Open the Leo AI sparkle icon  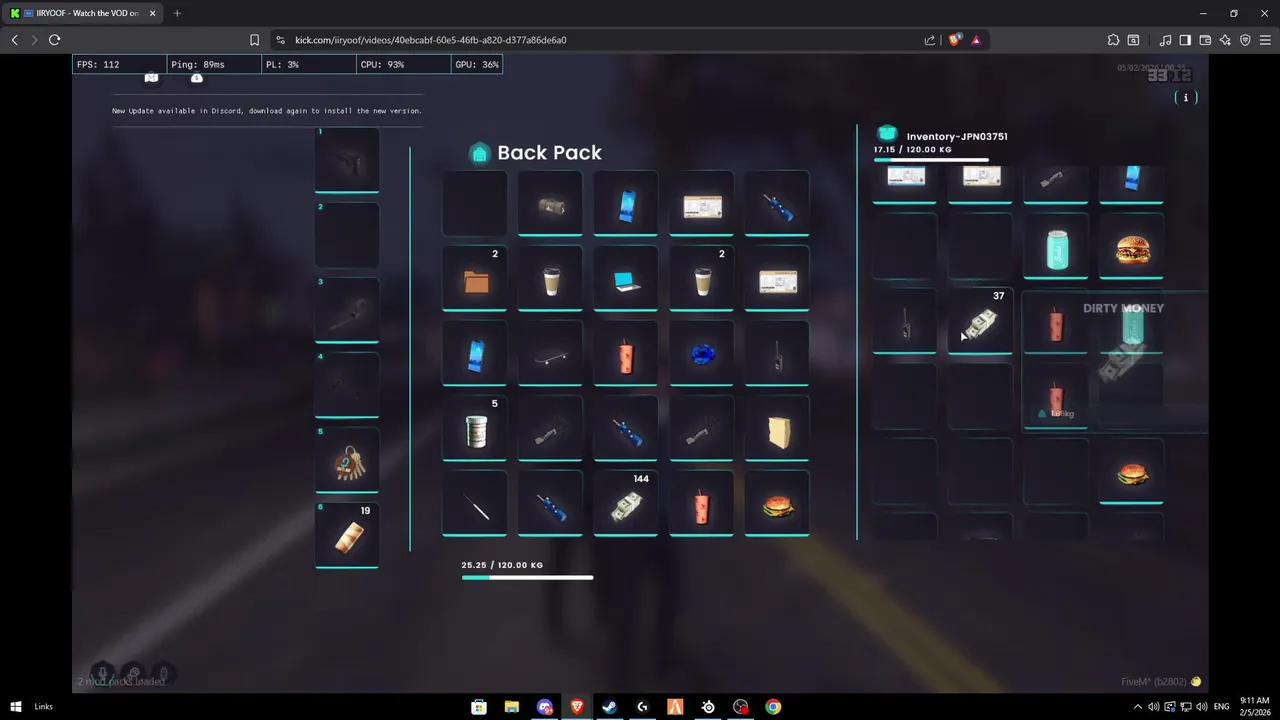(1225, 40)
